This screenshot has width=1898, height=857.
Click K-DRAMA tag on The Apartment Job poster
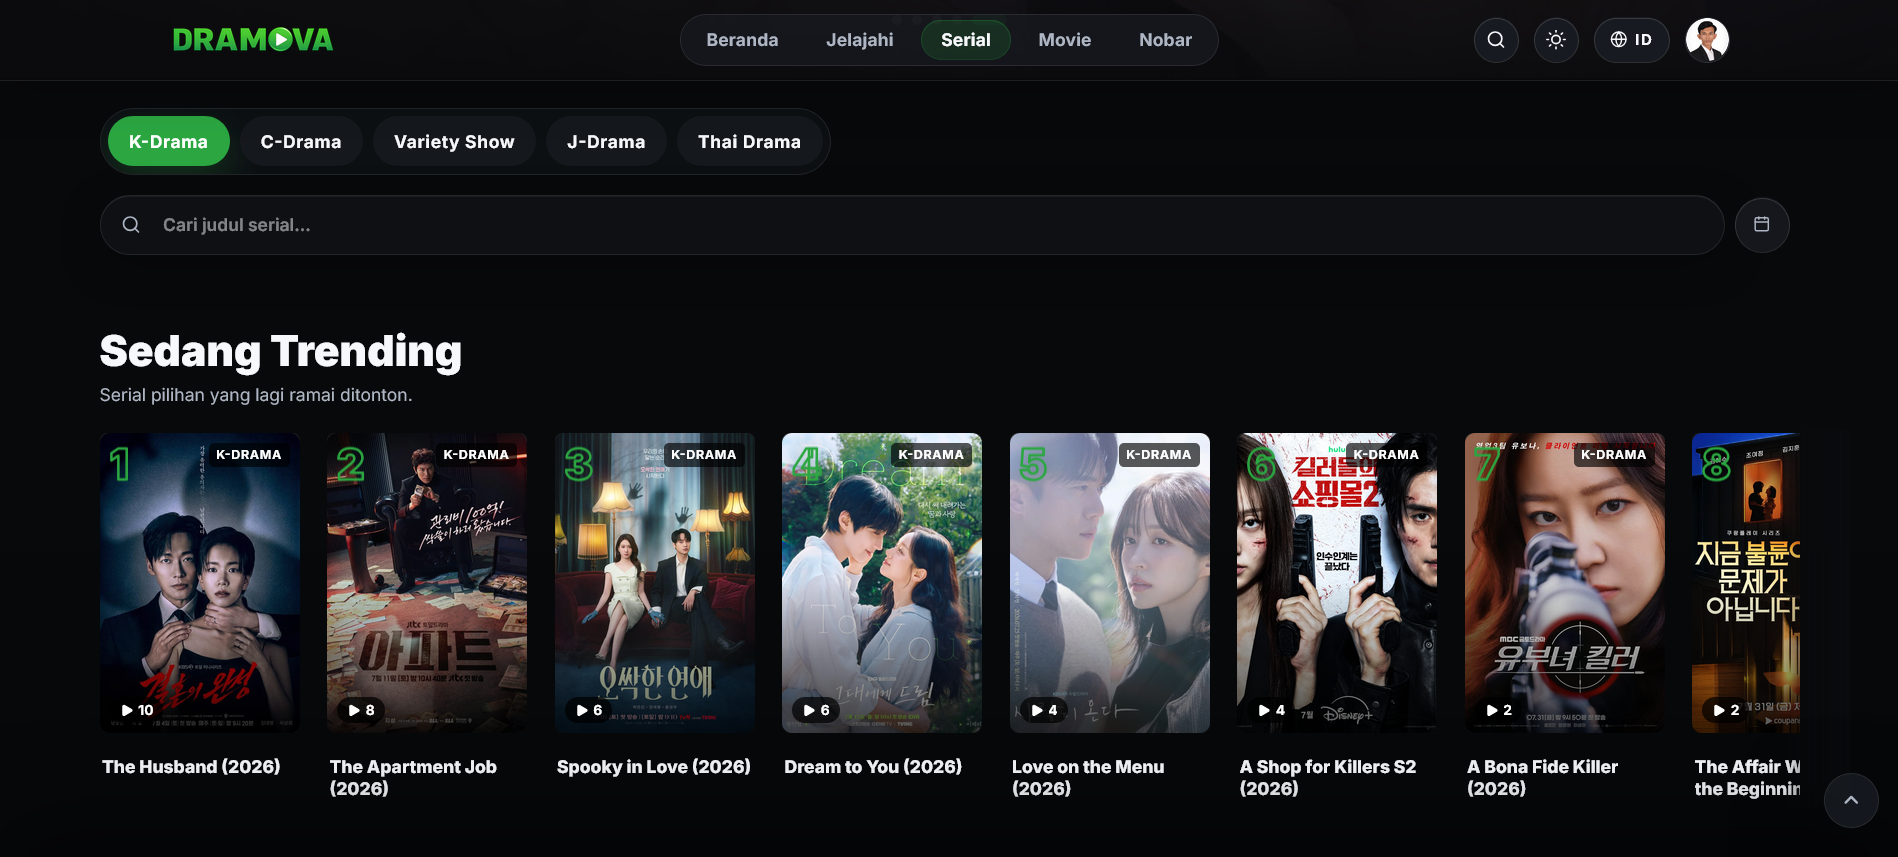pyautogui.click(x=476, y=455)
